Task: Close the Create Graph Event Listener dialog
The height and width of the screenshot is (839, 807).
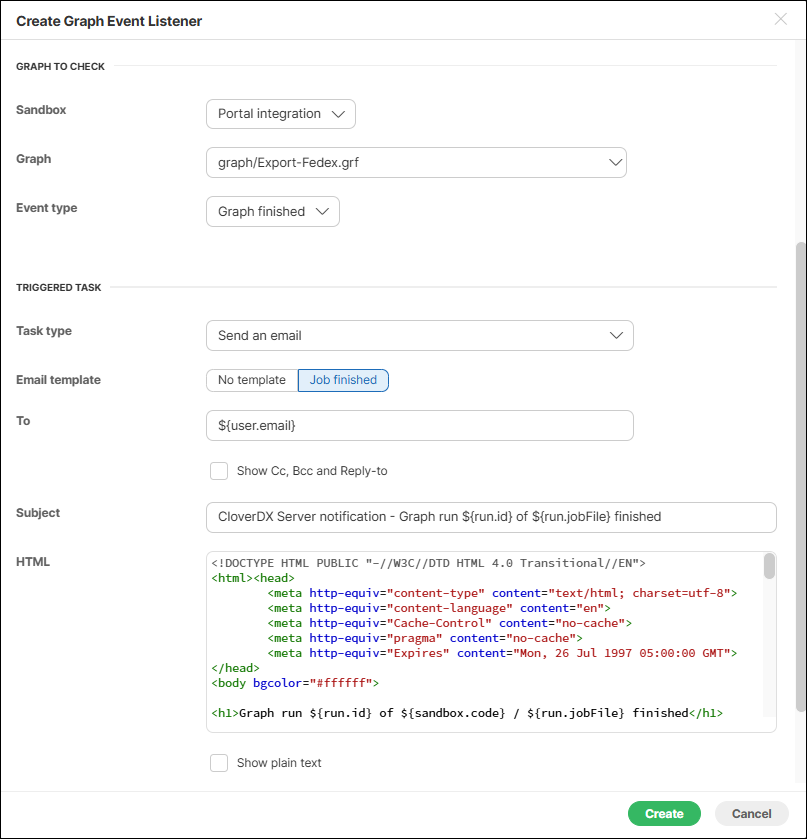Action: tap(780, 20)
